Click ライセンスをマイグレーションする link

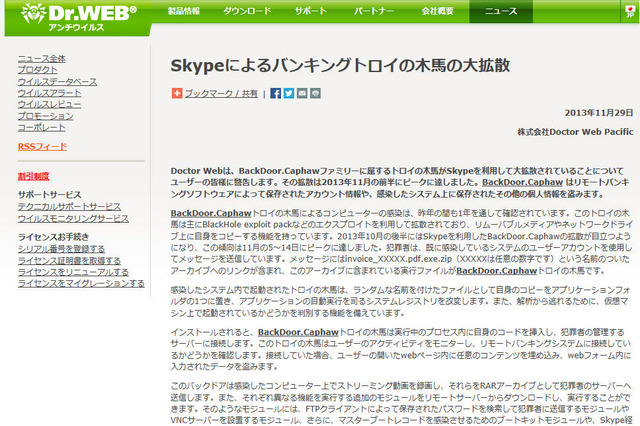coord(81,283)
